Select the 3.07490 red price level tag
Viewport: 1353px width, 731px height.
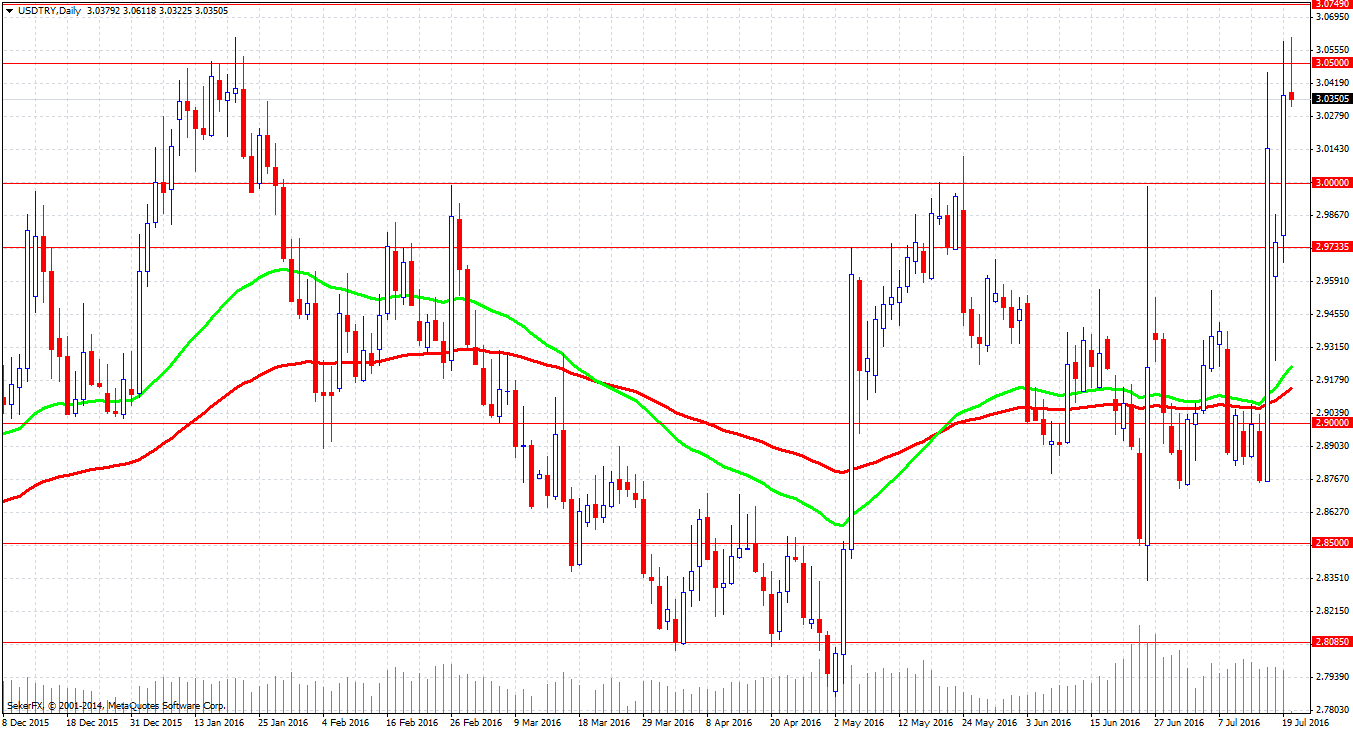point(1333,4)
